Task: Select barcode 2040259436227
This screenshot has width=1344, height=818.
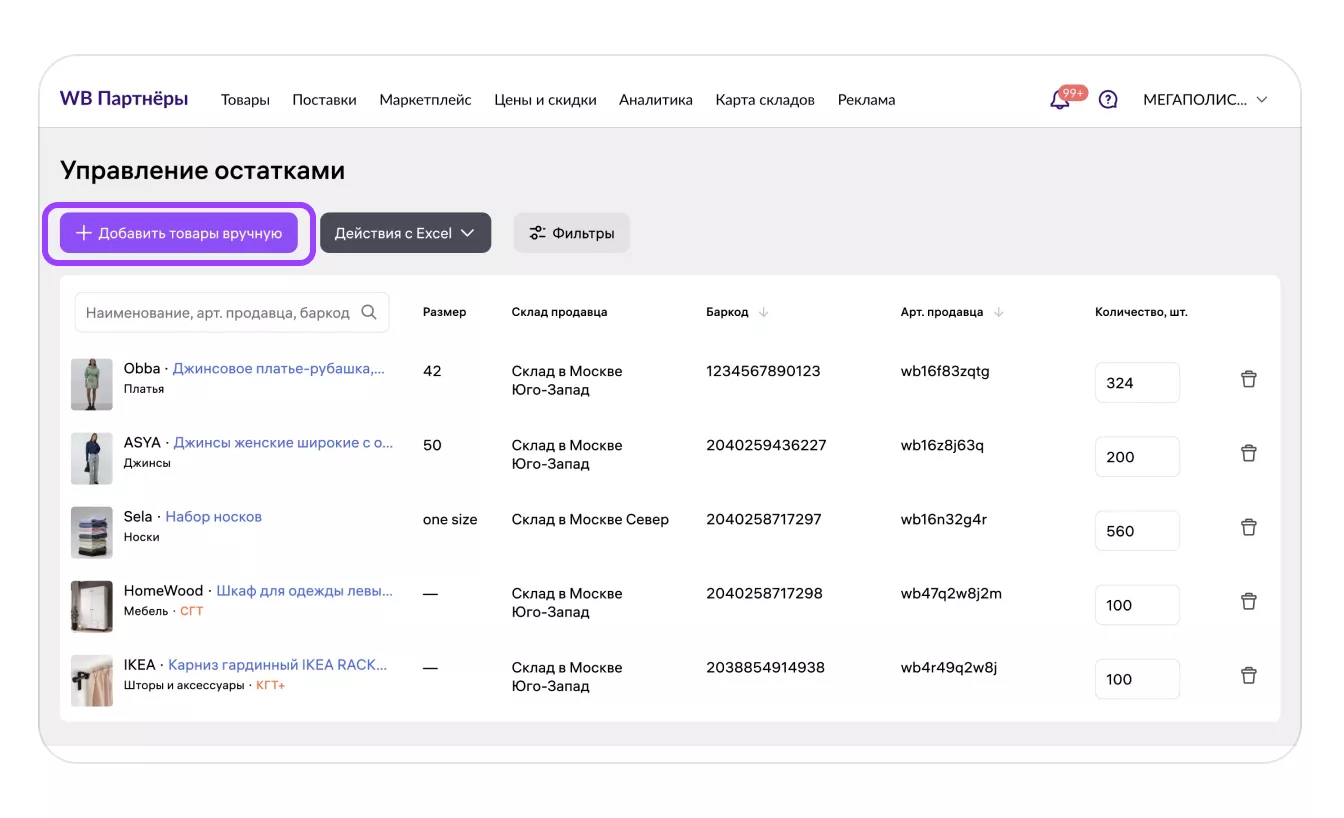Action: point(766,445)
